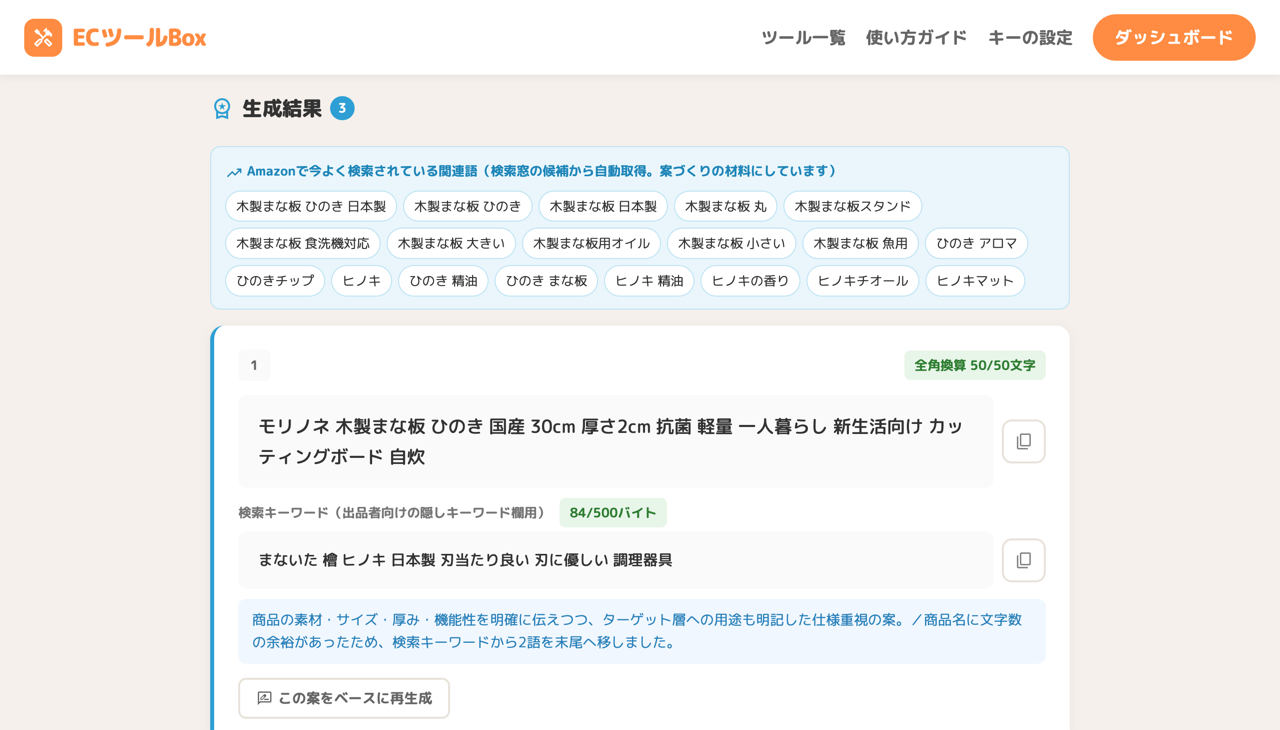Open the 使い方ガイド navigation link
The width and height of the screenshot is (1280, 730).
coord(916,37)
